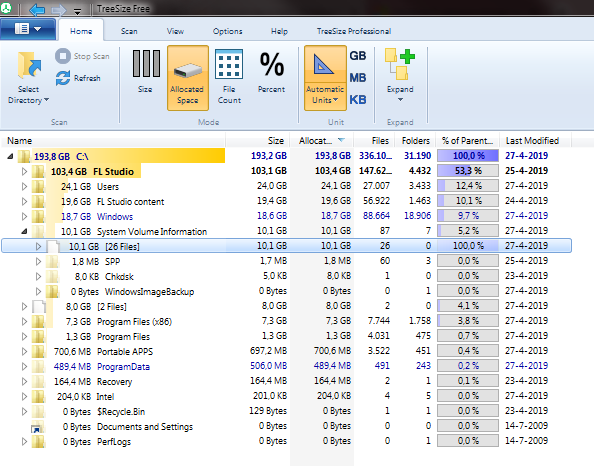This screenshot has width=594, height=466.
Task: Toggle the Allocated Space mode
Action: click(188, 78)
